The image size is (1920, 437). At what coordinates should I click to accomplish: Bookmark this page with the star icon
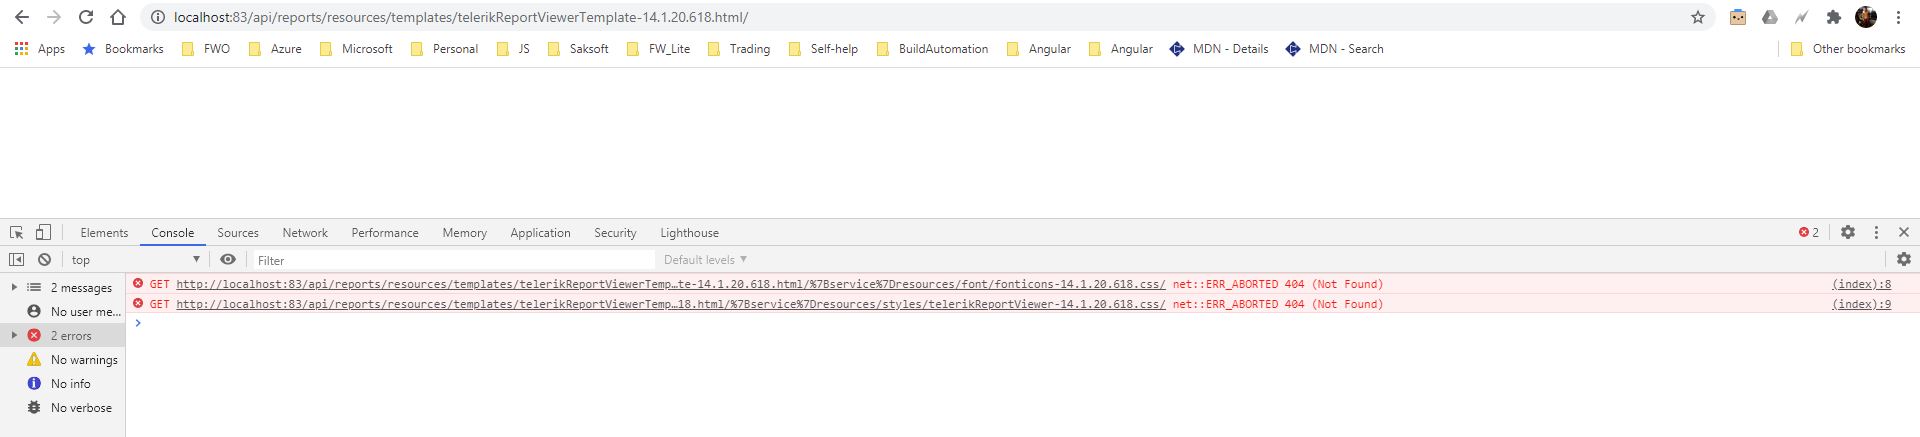coord(1697,17)
